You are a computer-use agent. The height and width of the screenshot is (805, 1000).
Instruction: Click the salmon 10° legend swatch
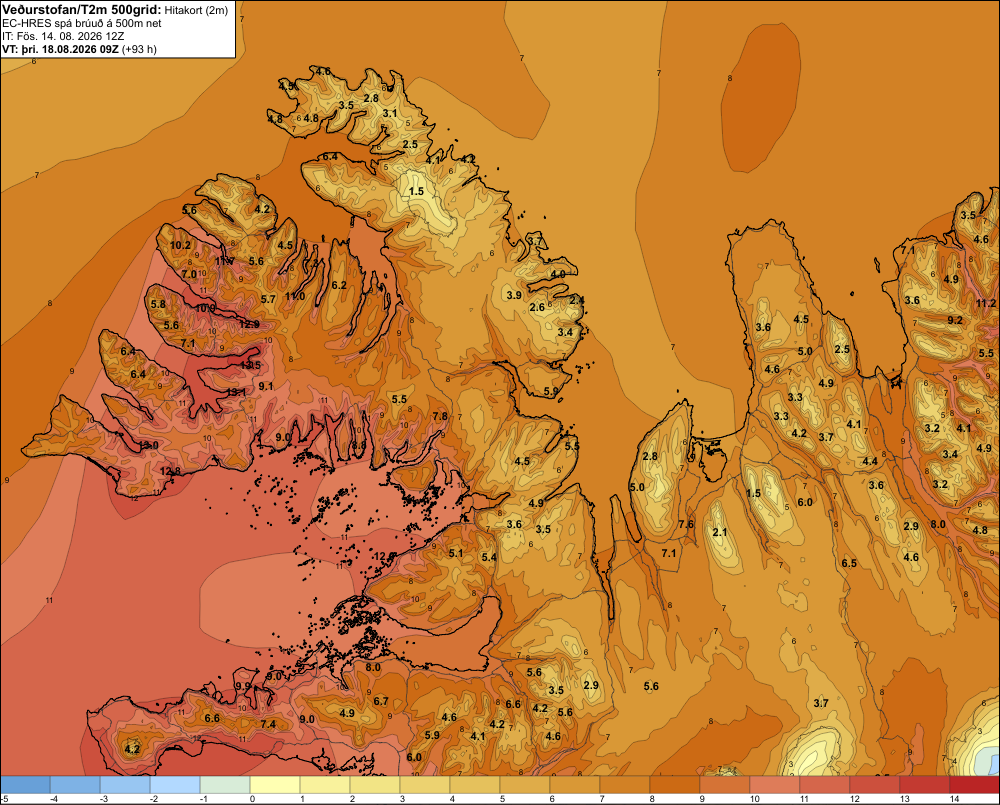coord(775,785)
